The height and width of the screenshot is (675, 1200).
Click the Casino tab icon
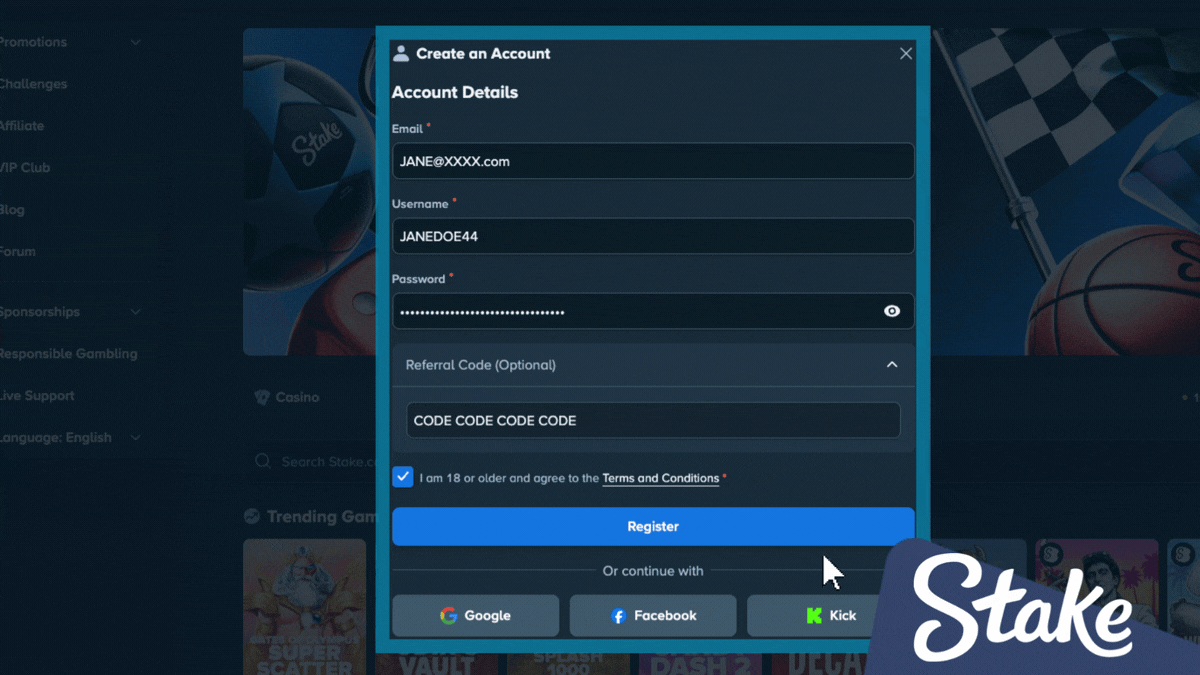click(x=263, y=397)
